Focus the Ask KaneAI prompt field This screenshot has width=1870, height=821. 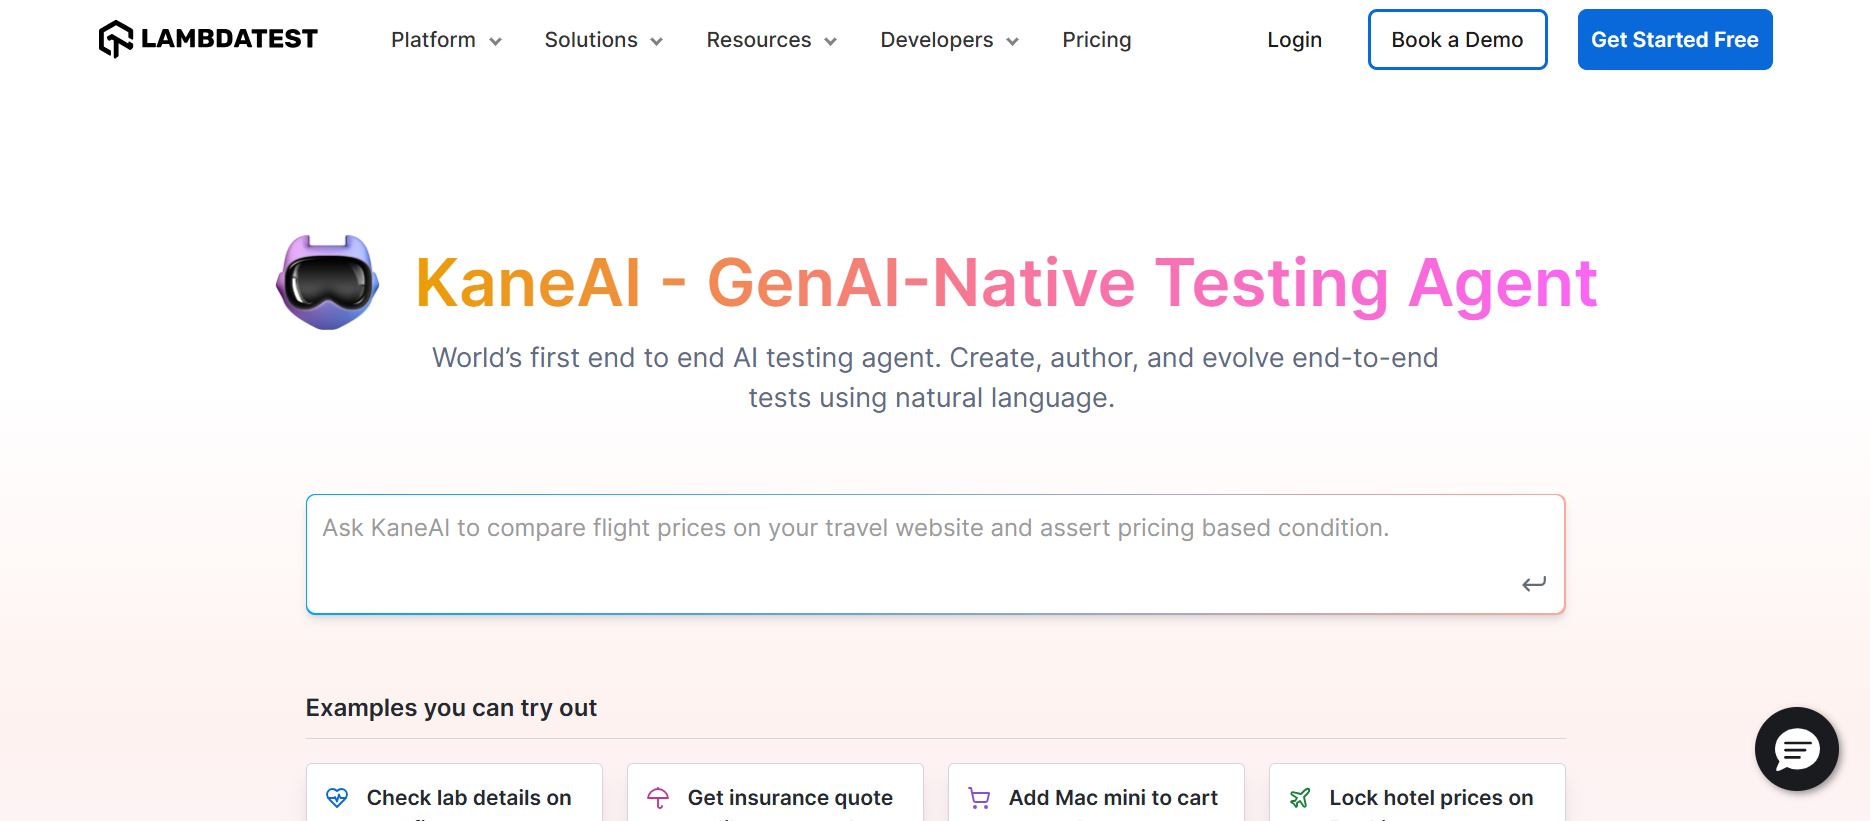point(935,554)
